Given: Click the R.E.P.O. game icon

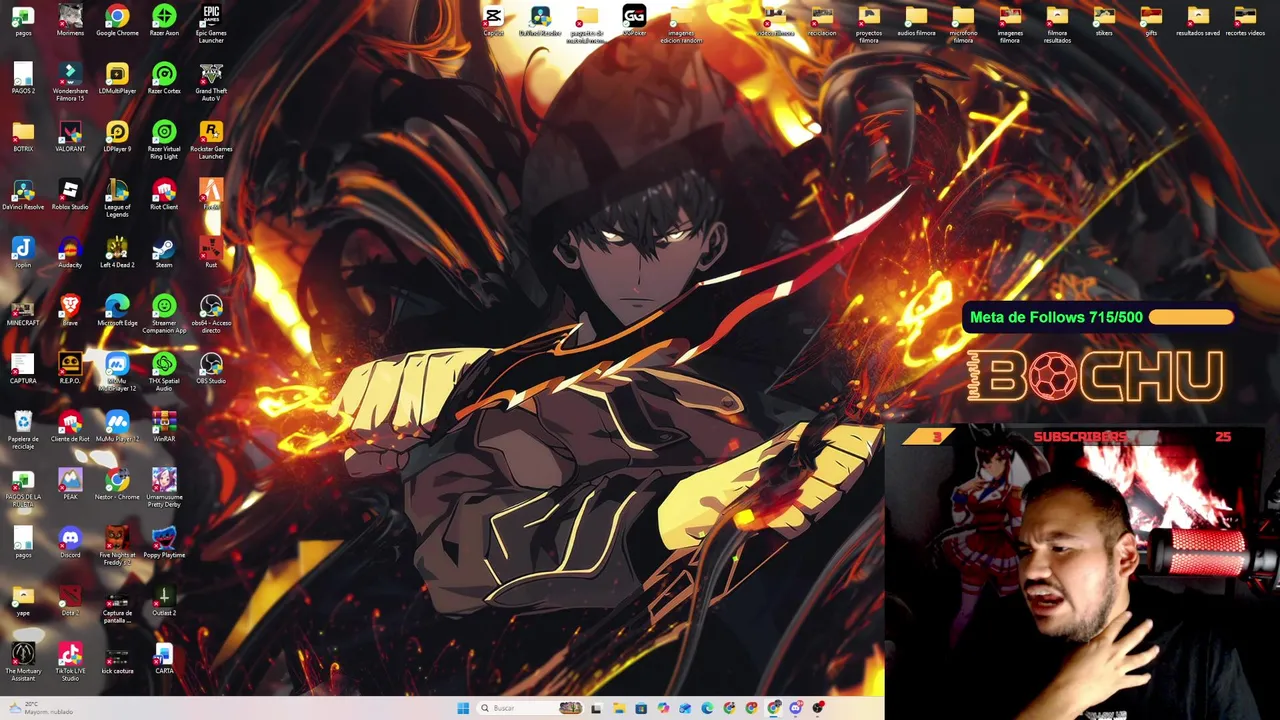Looking at the screenshot, I should point(70,368).
